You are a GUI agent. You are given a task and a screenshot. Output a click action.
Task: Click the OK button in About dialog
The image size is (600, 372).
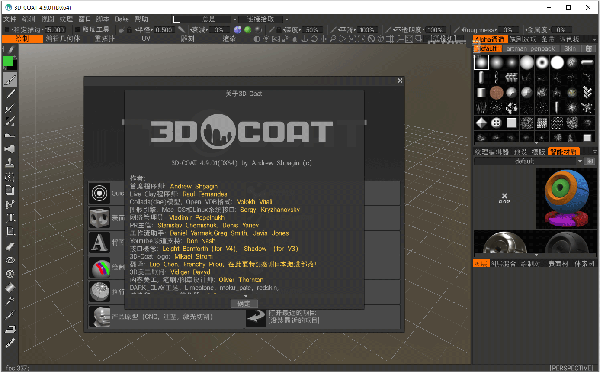(x=244, y=303)
